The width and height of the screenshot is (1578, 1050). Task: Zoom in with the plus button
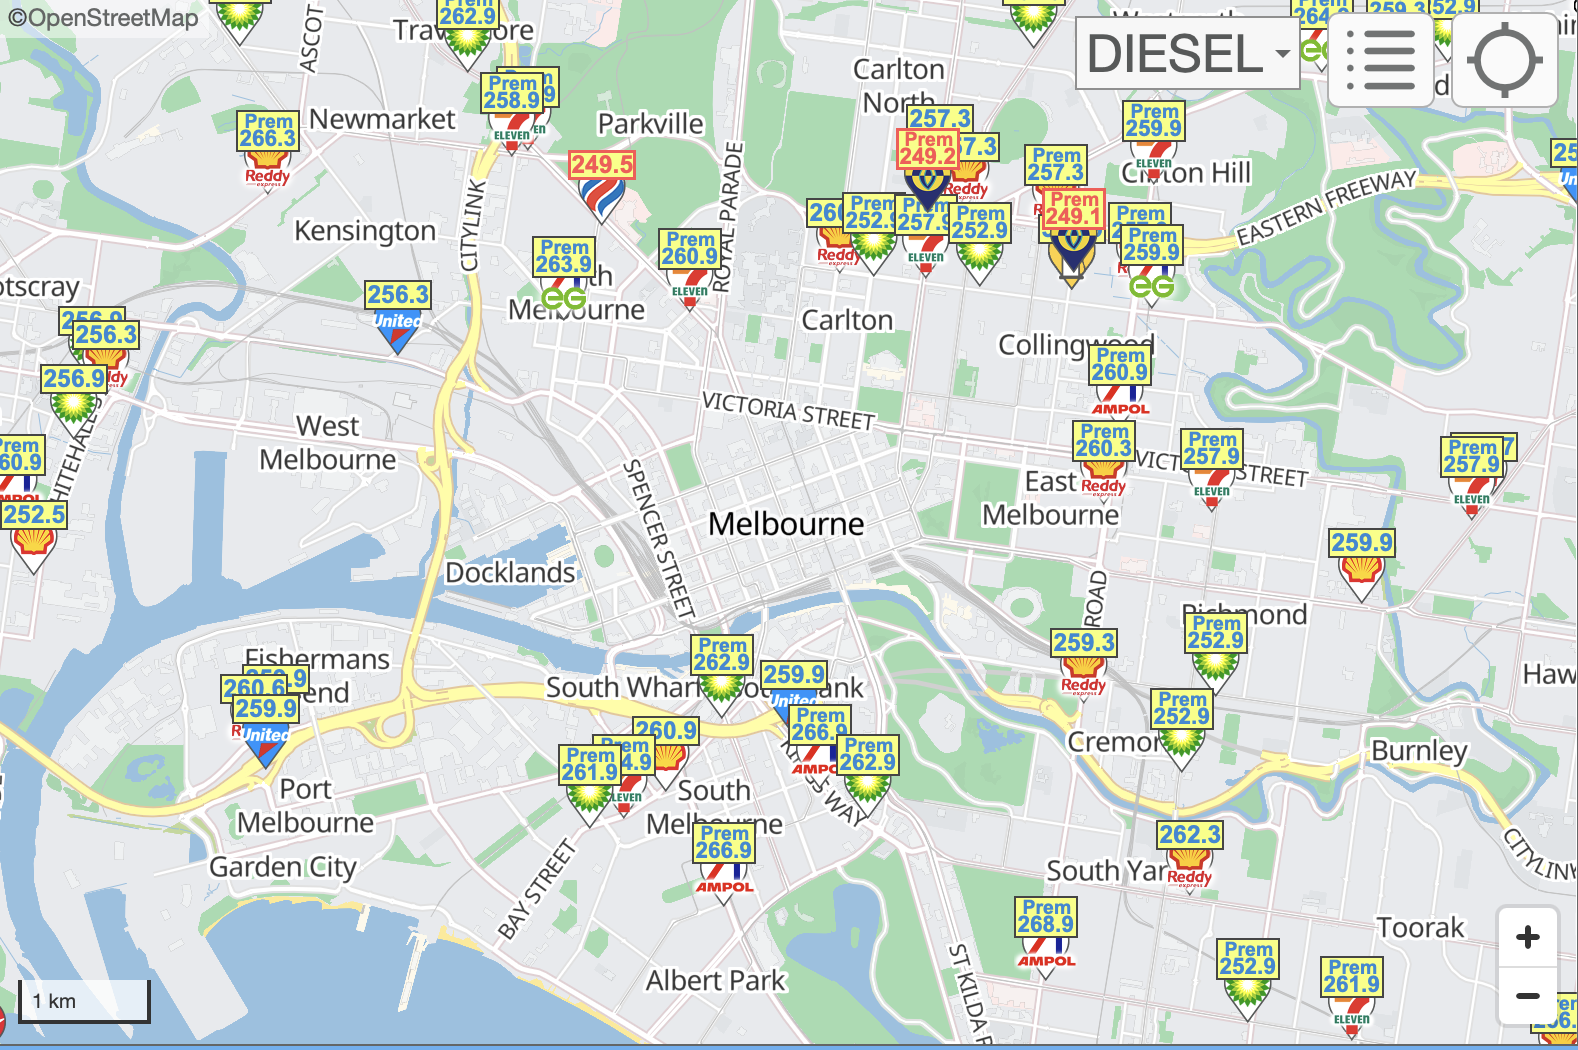coord(1527,937)
